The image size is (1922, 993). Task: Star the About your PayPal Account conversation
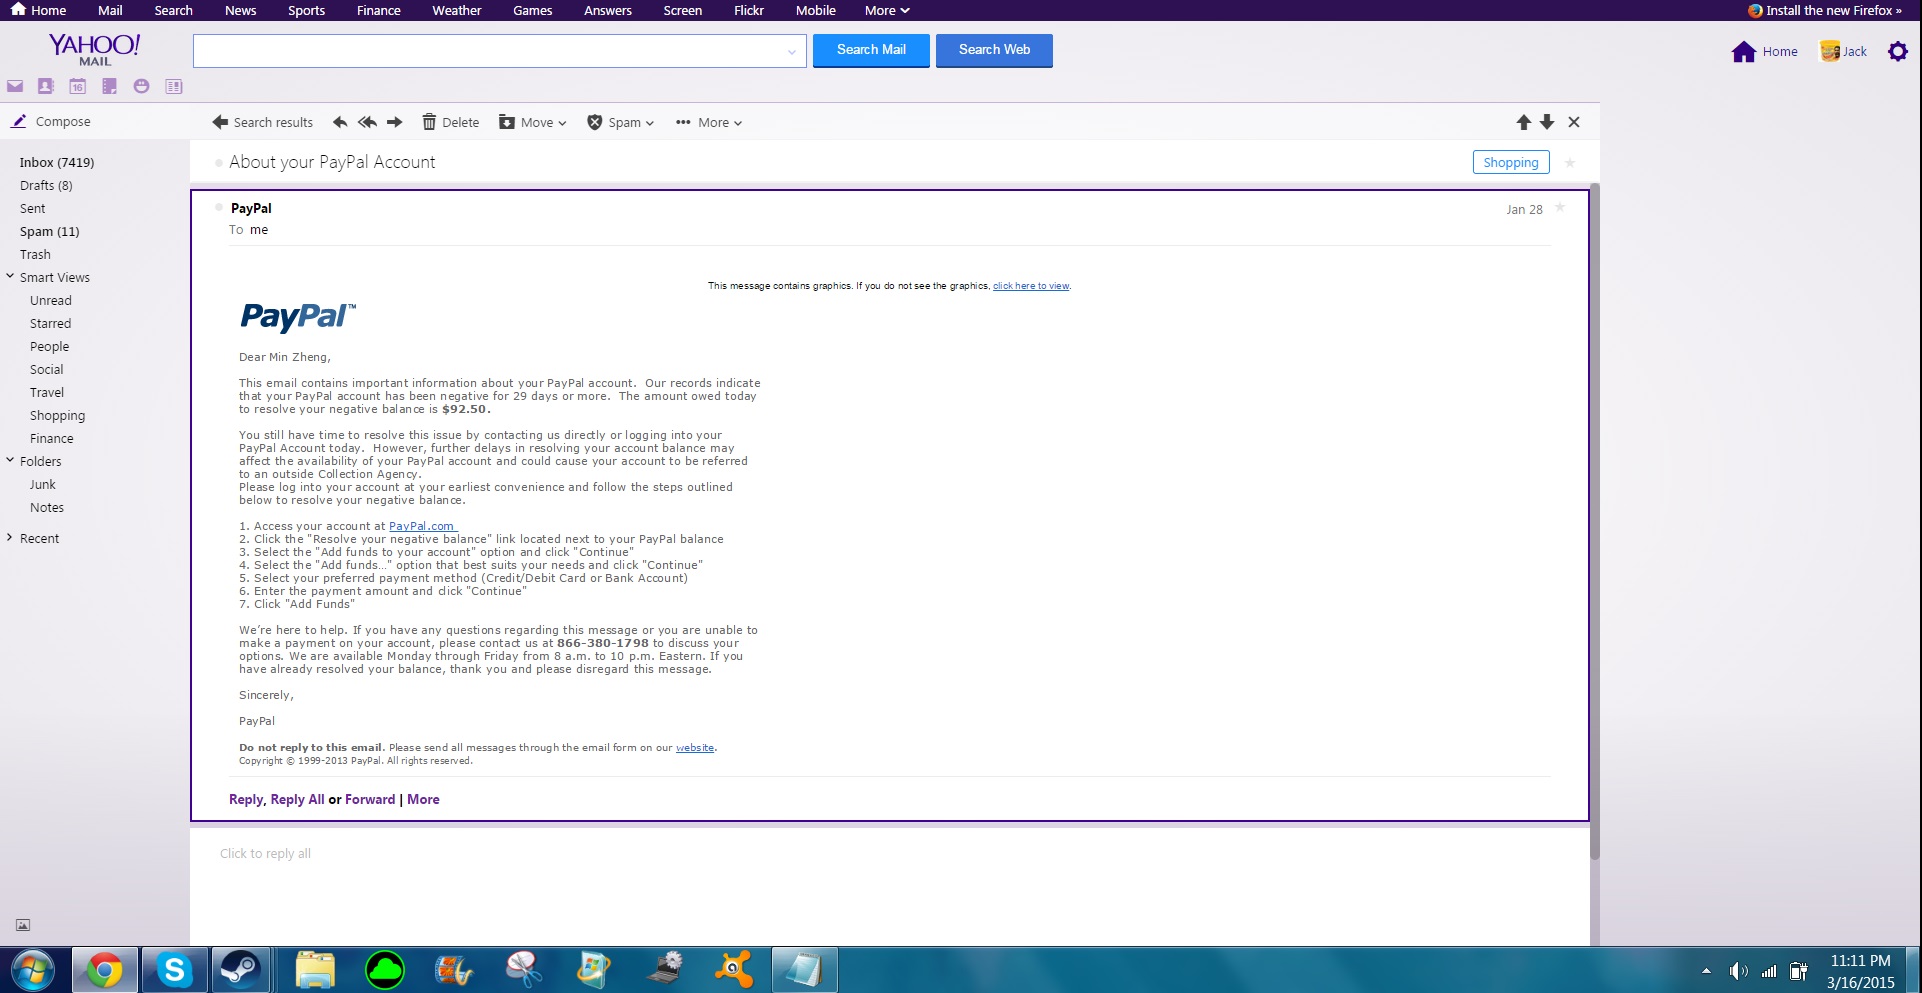pos(1570,163)
